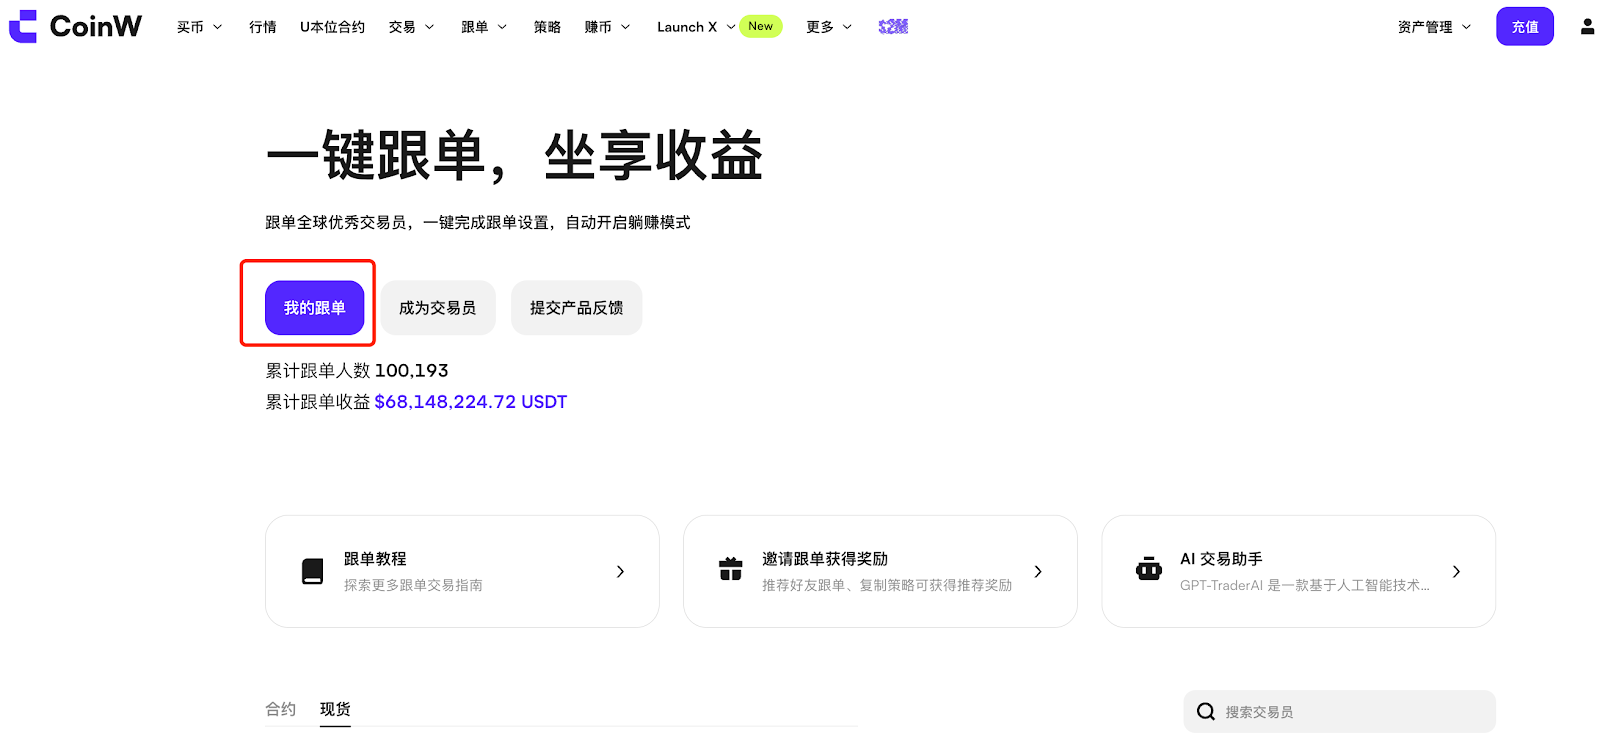Click the gift icon for 邀请跟单获得奖励

[731, 570]
